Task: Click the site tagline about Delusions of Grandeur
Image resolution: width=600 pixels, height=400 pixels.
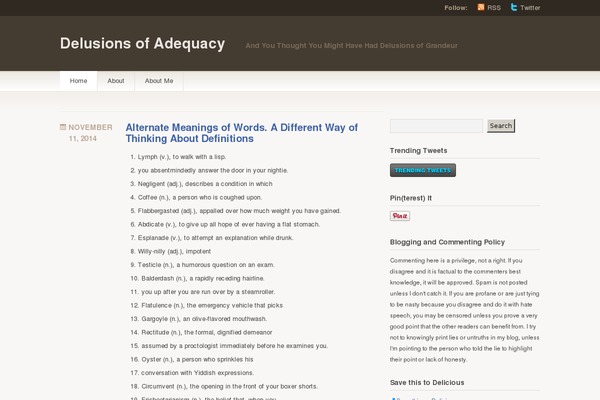Action: (x=351, y=46)
